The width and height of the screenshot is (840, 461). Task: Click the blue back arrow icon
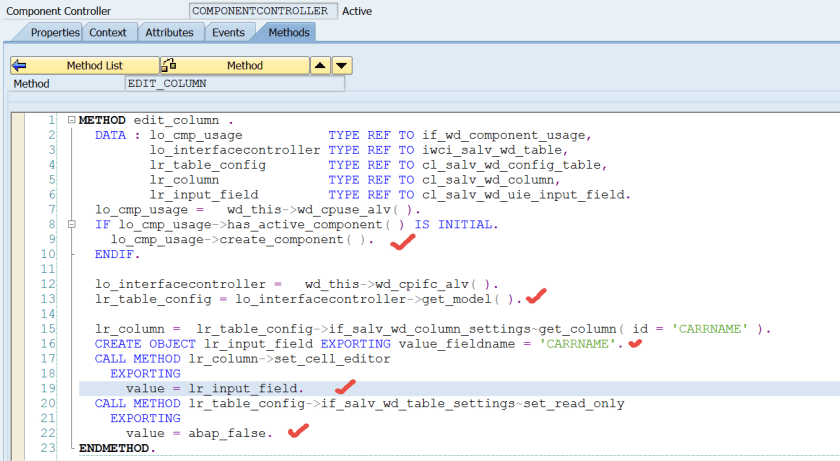pos(19,65)
